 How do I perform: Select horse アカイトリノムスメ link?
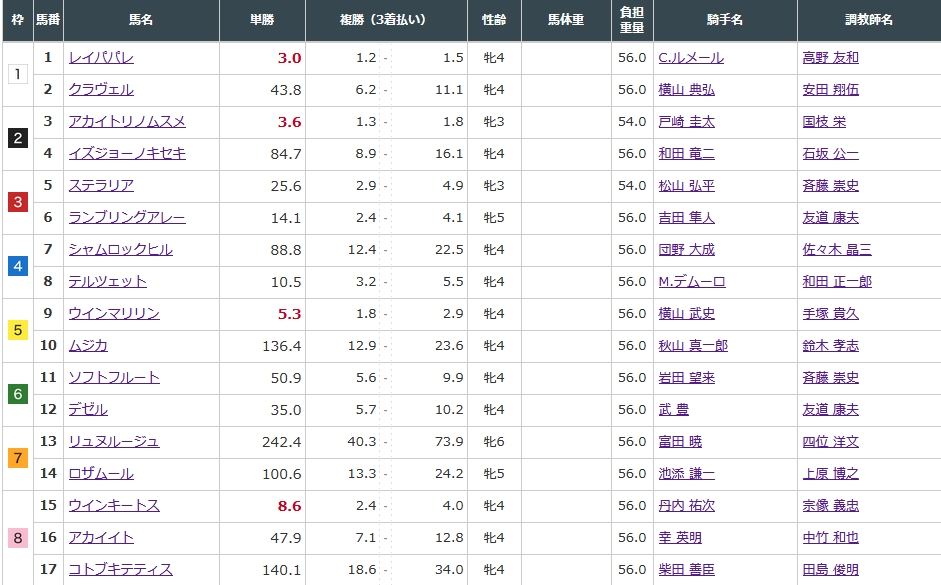tap(127, 122)
